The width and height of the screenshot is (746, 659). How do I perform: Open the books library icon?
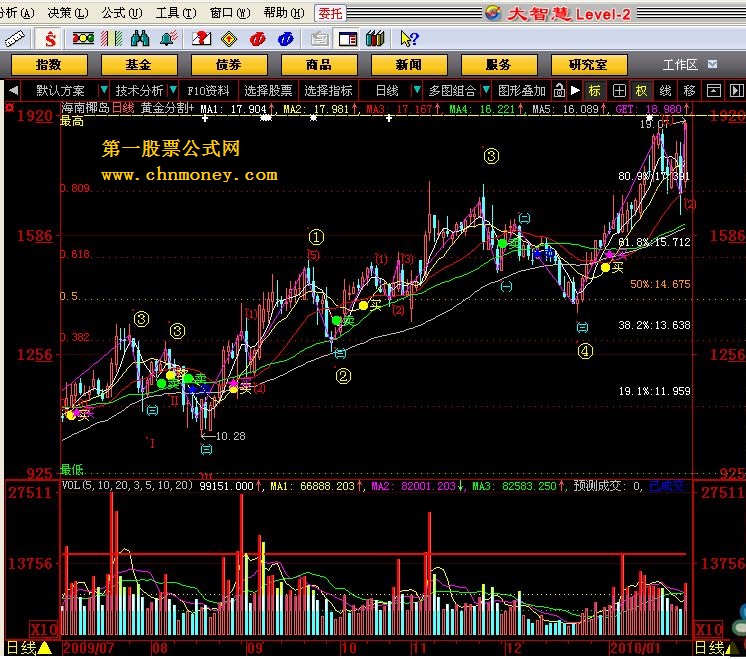coord(375,39)
